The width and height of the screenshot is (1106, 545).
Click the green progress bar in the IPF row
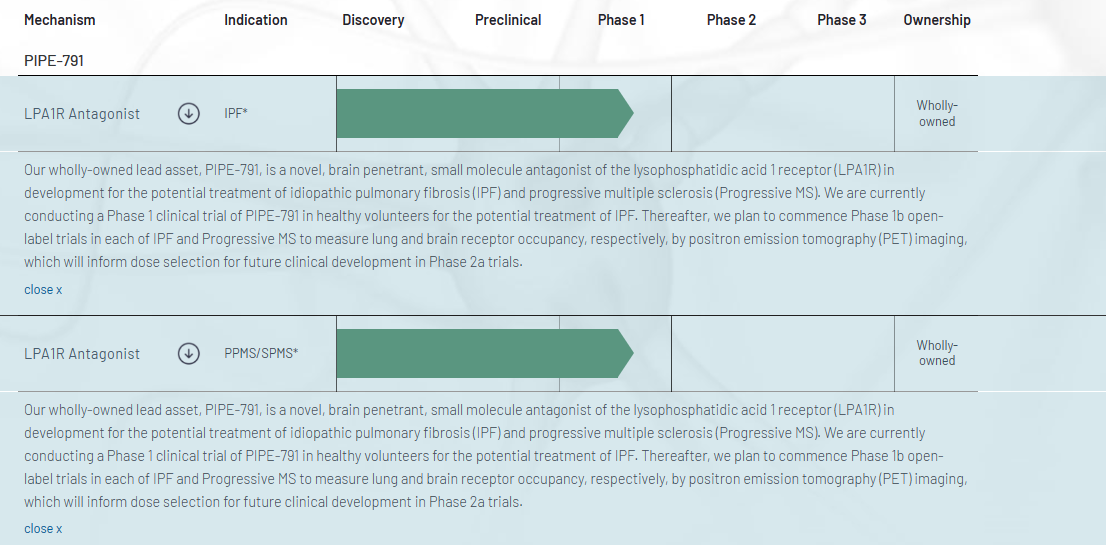pyautogui.click(x=480, y=114)
